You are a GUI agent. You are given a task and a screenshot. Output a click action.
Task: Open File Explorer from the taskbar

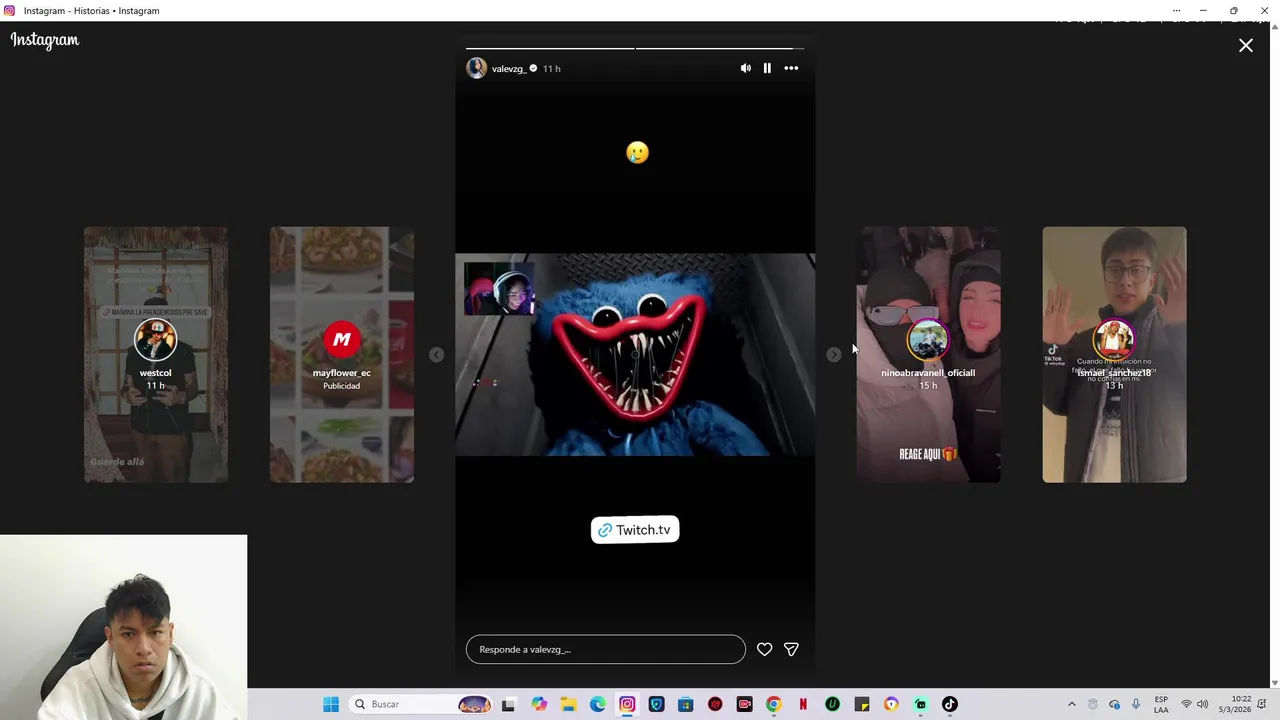[x=568, y=704]
